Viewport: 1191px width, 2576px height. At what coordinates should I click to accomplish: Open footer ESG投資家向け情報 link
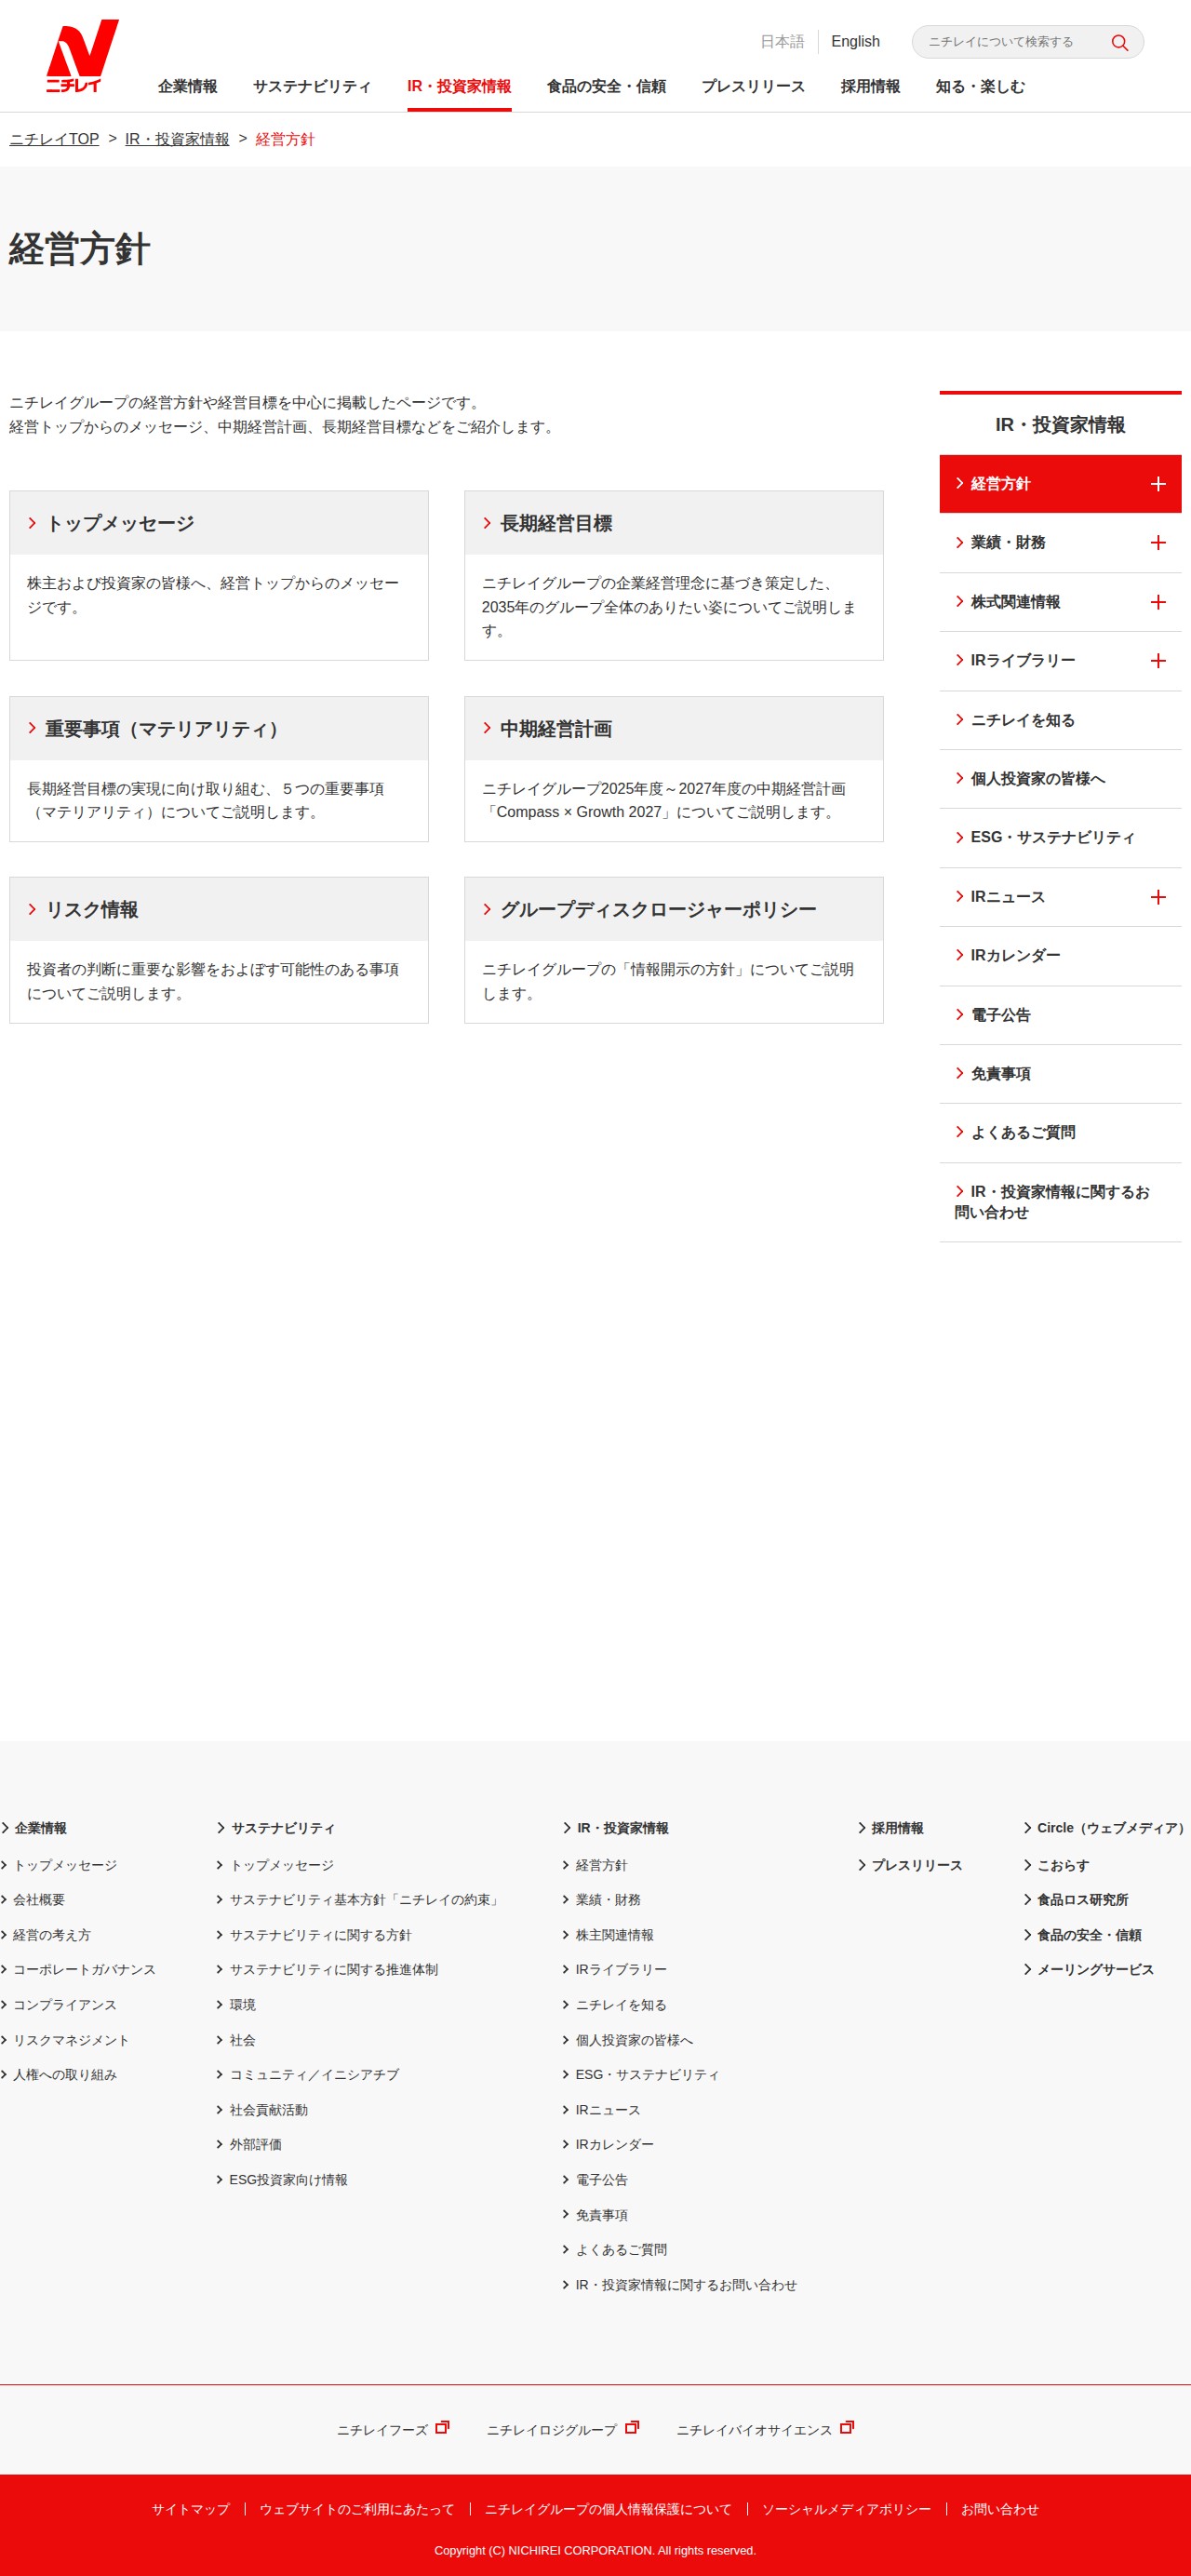[x=288, y=2180]
